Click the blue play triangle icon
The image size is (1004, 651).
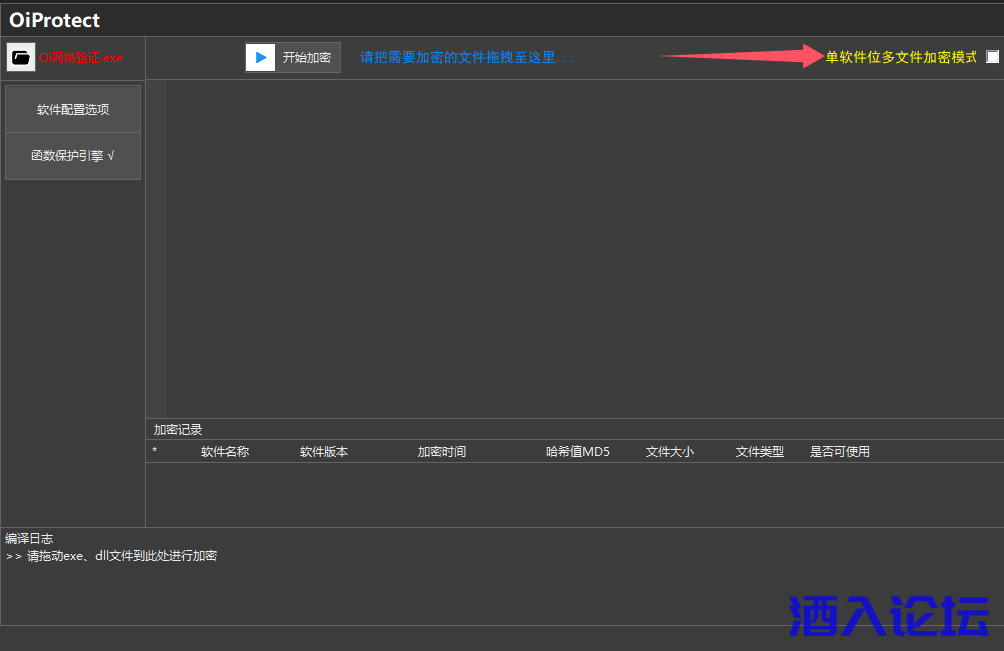[261, 58]
